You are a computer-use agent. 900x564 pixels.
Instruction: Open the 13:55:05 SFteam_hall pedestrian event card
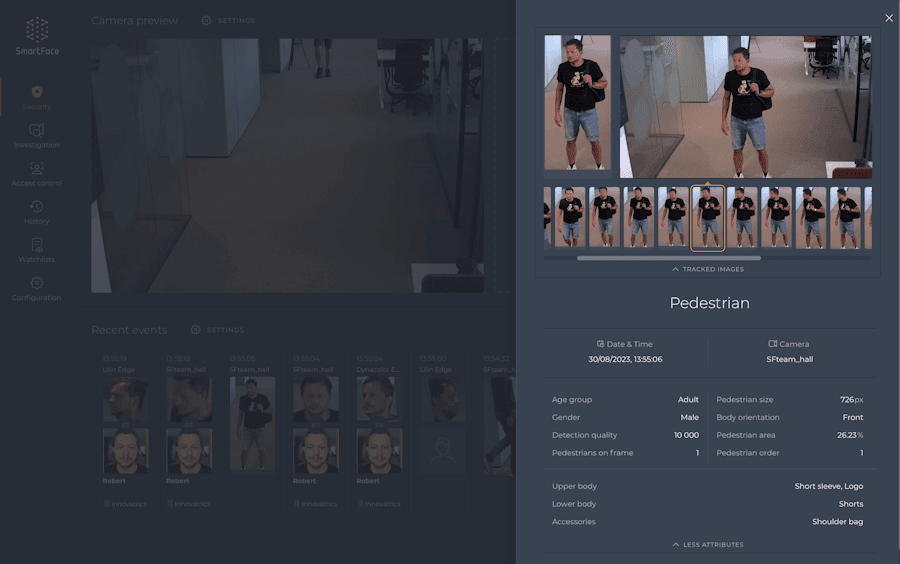coord(252,433)
